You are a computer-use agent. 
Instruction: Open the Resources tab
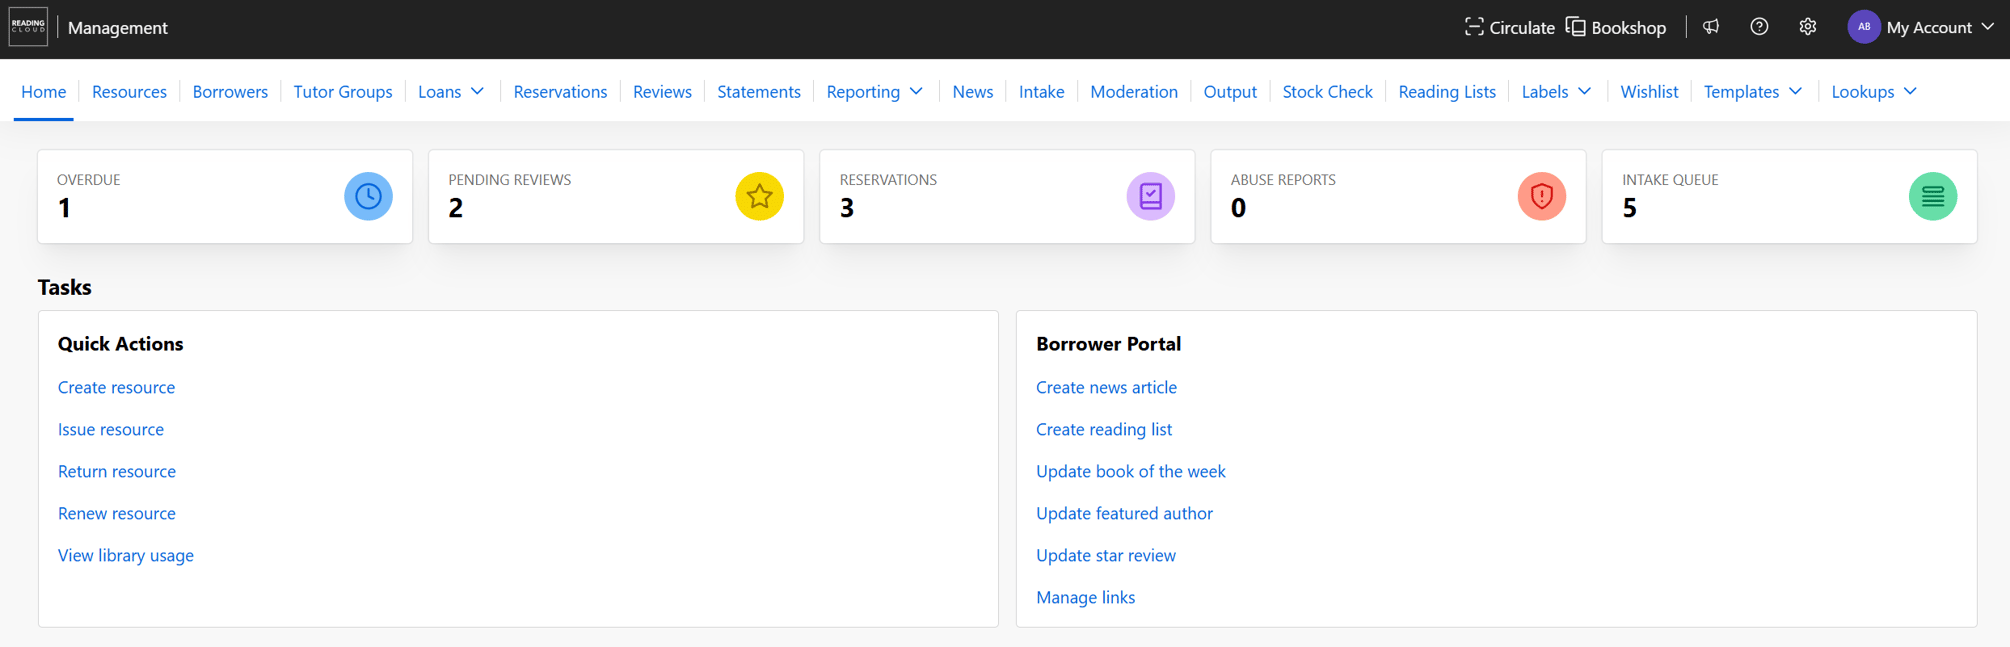click(129, 91)
